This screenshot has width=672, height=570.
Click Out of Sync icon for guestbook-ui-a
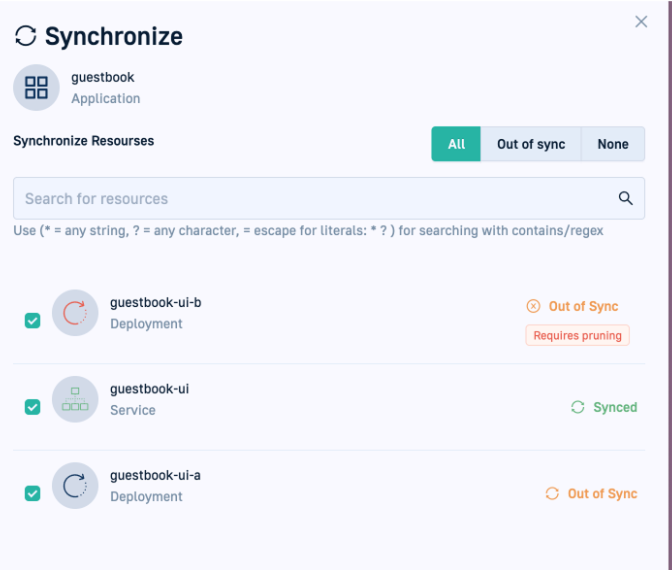click(552, 494)
